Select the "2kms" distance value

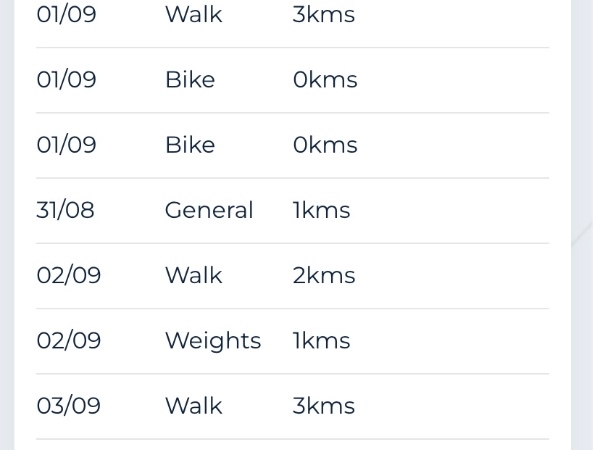coord(324,276)
